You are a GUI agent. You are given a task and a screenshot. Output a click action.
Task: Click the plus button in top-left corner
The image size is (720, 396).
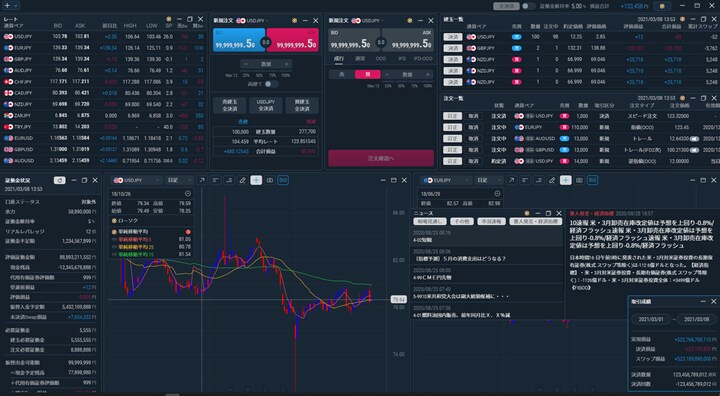(x=7, y=6)
